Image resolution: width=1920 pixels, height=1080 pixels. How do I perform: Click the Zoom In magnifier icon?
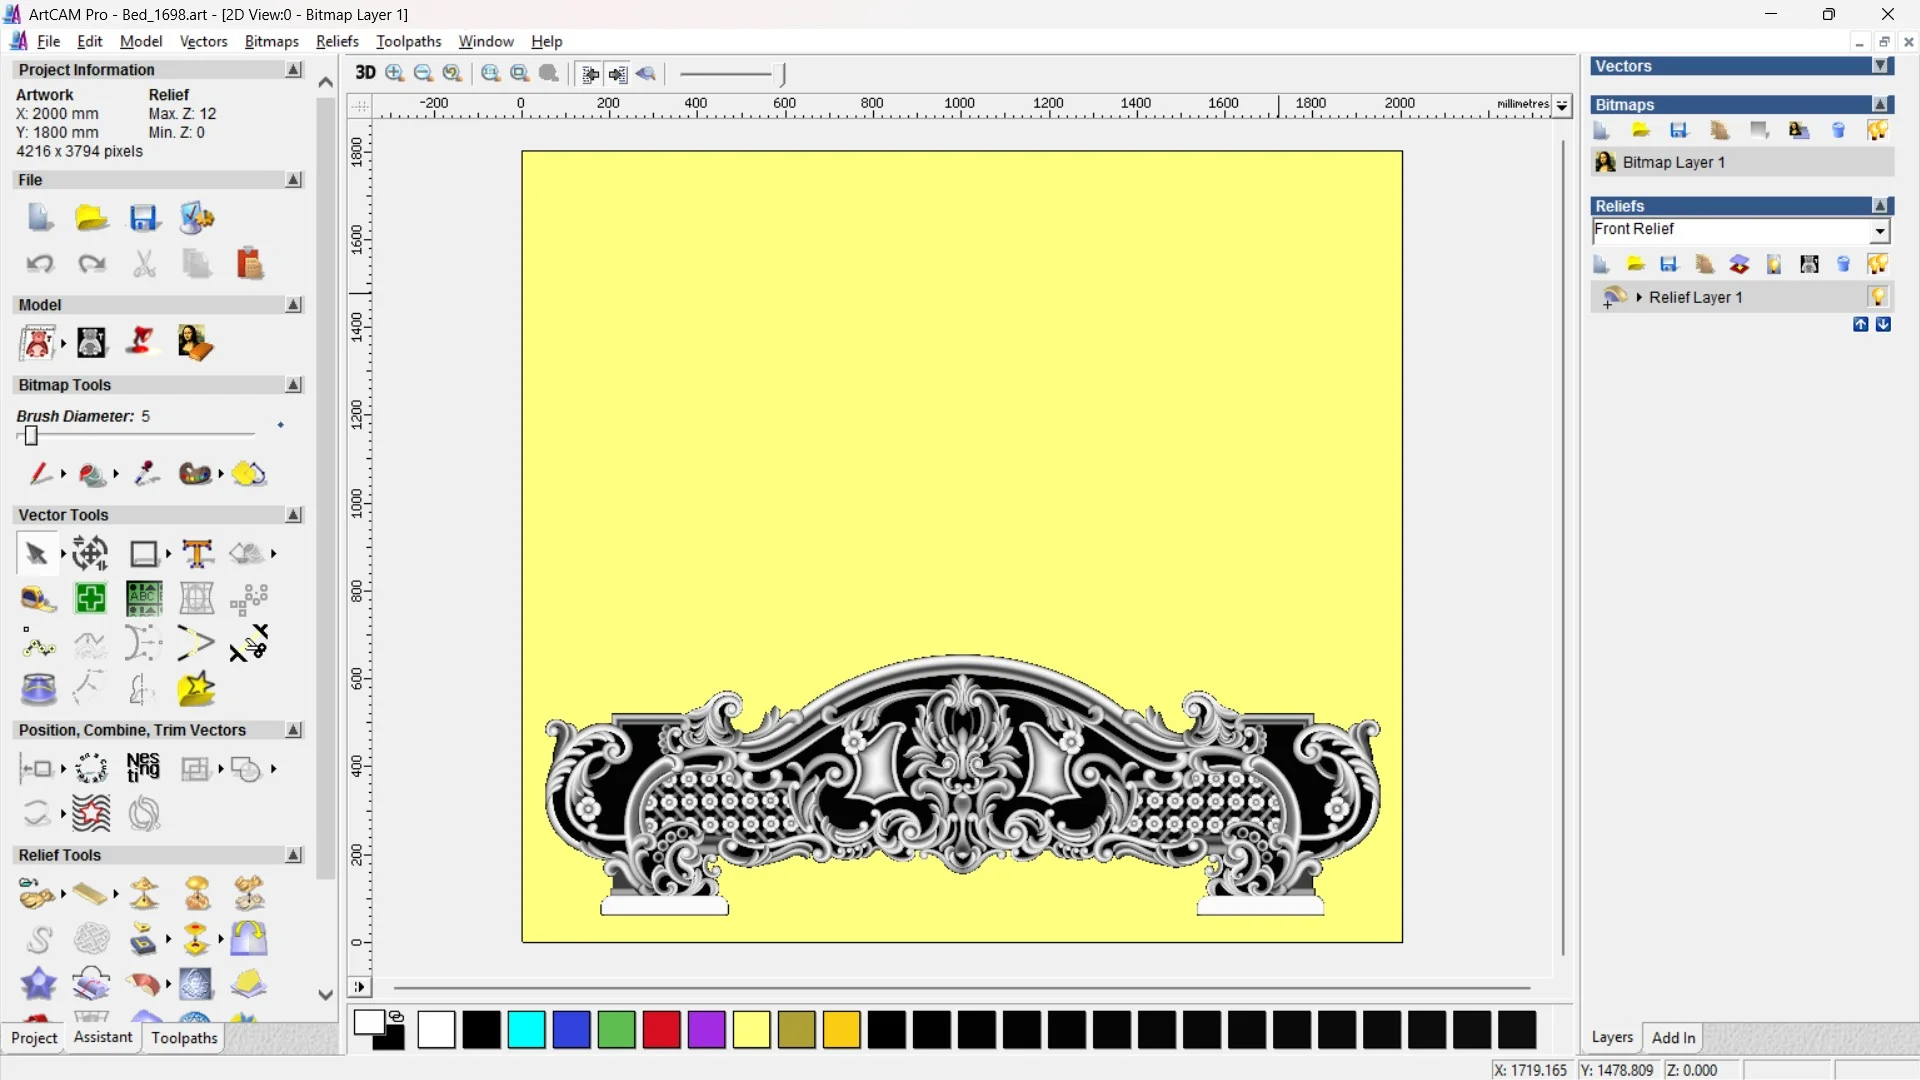pos(395,73)
